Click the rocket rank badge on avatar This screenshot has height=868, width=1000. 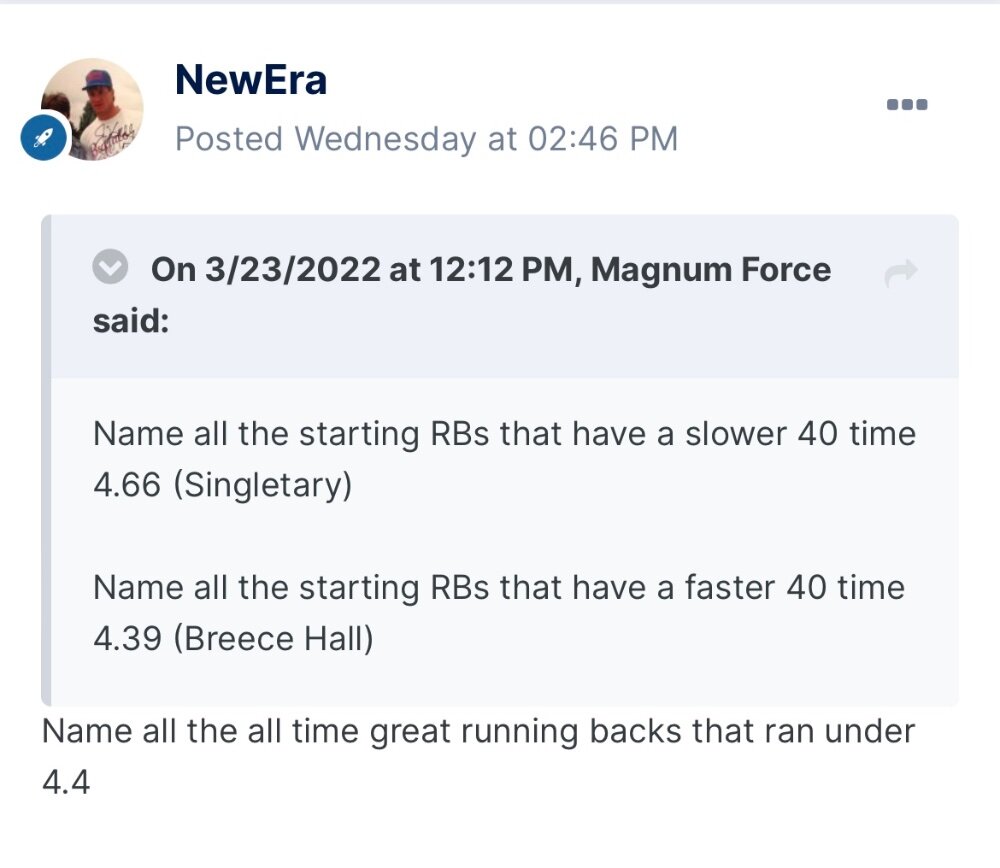43,137
